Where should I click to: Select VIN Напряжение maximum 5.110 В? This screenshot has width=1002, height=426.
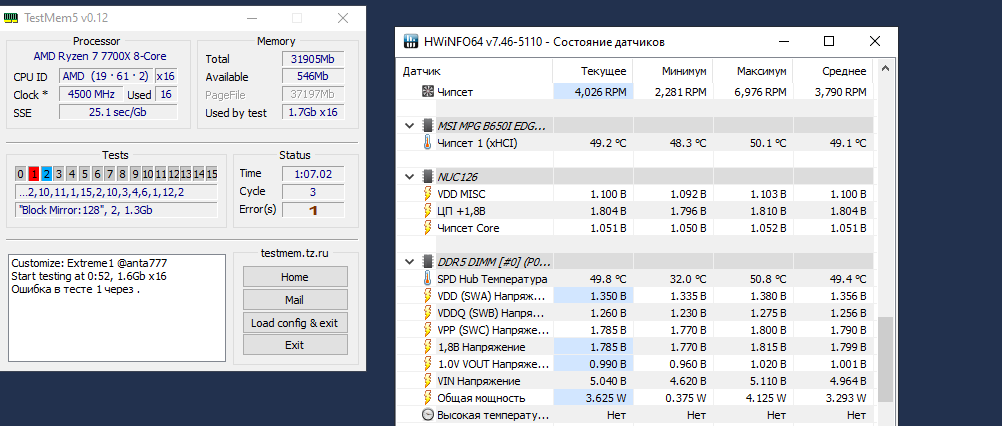coord(767,381)
